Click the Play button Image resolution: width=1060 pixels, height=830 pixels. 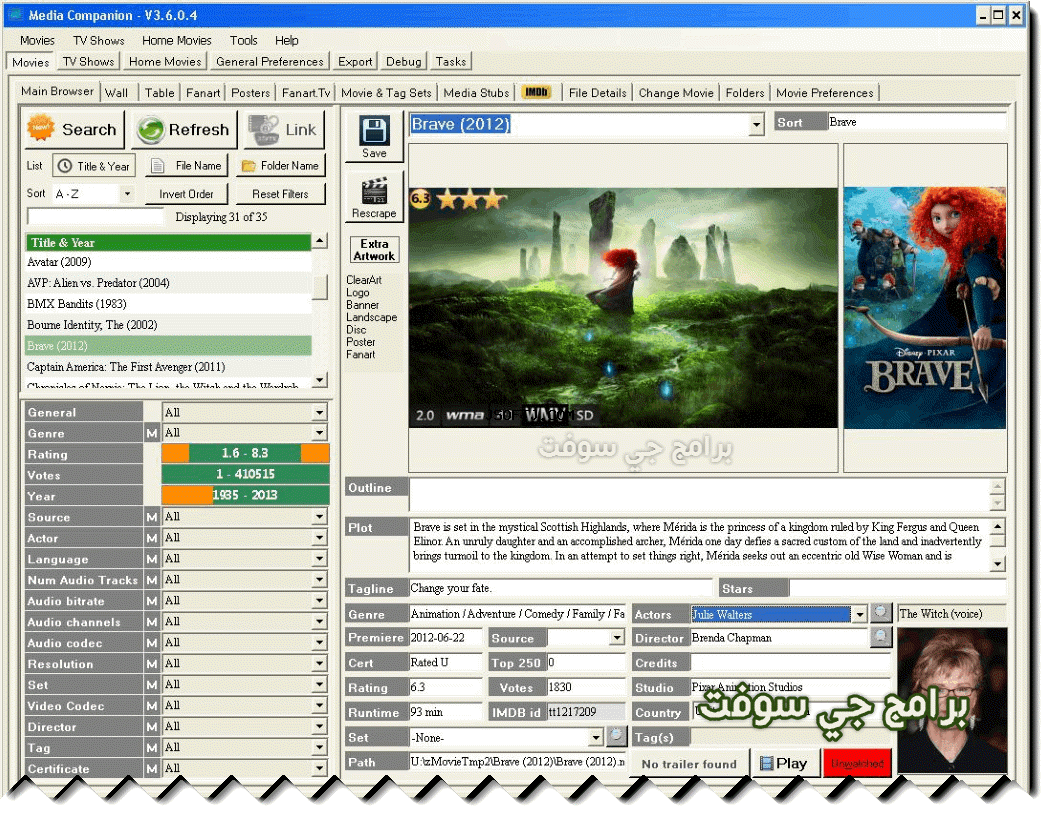(785, 763)
